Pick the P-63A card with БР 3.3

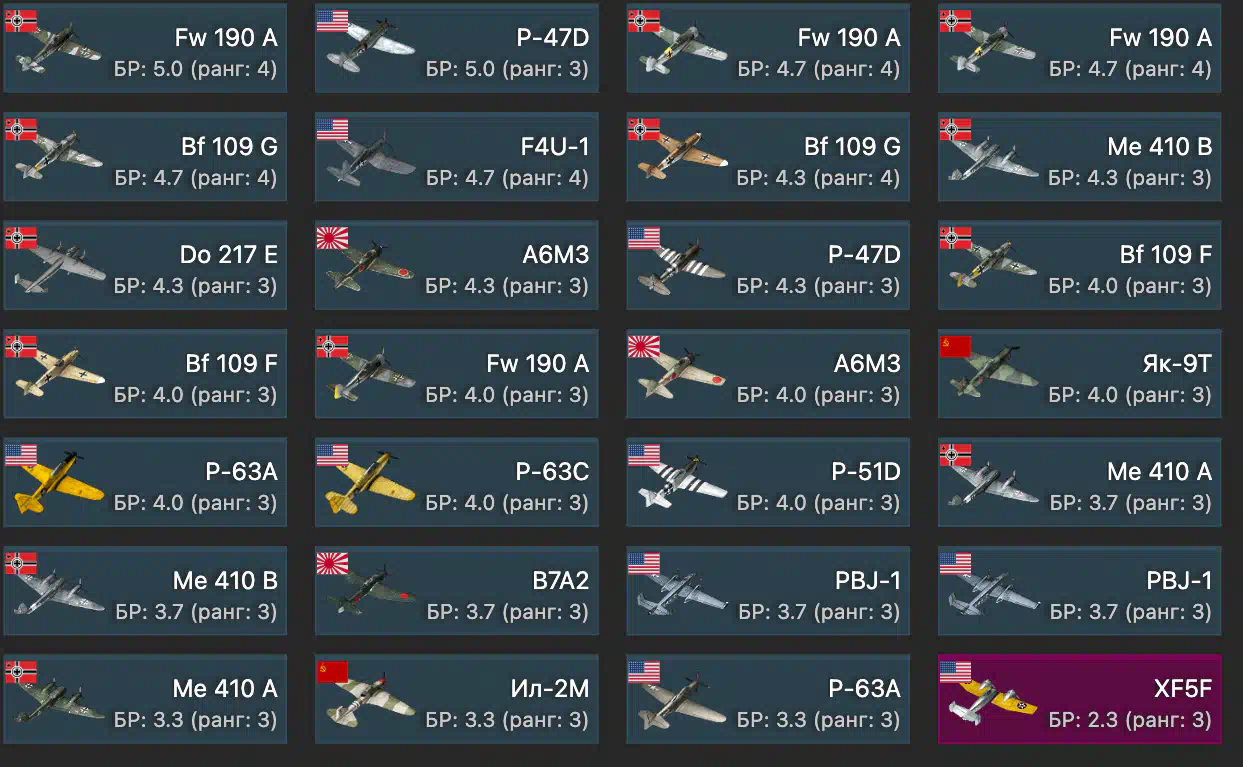tap(768, 699)
